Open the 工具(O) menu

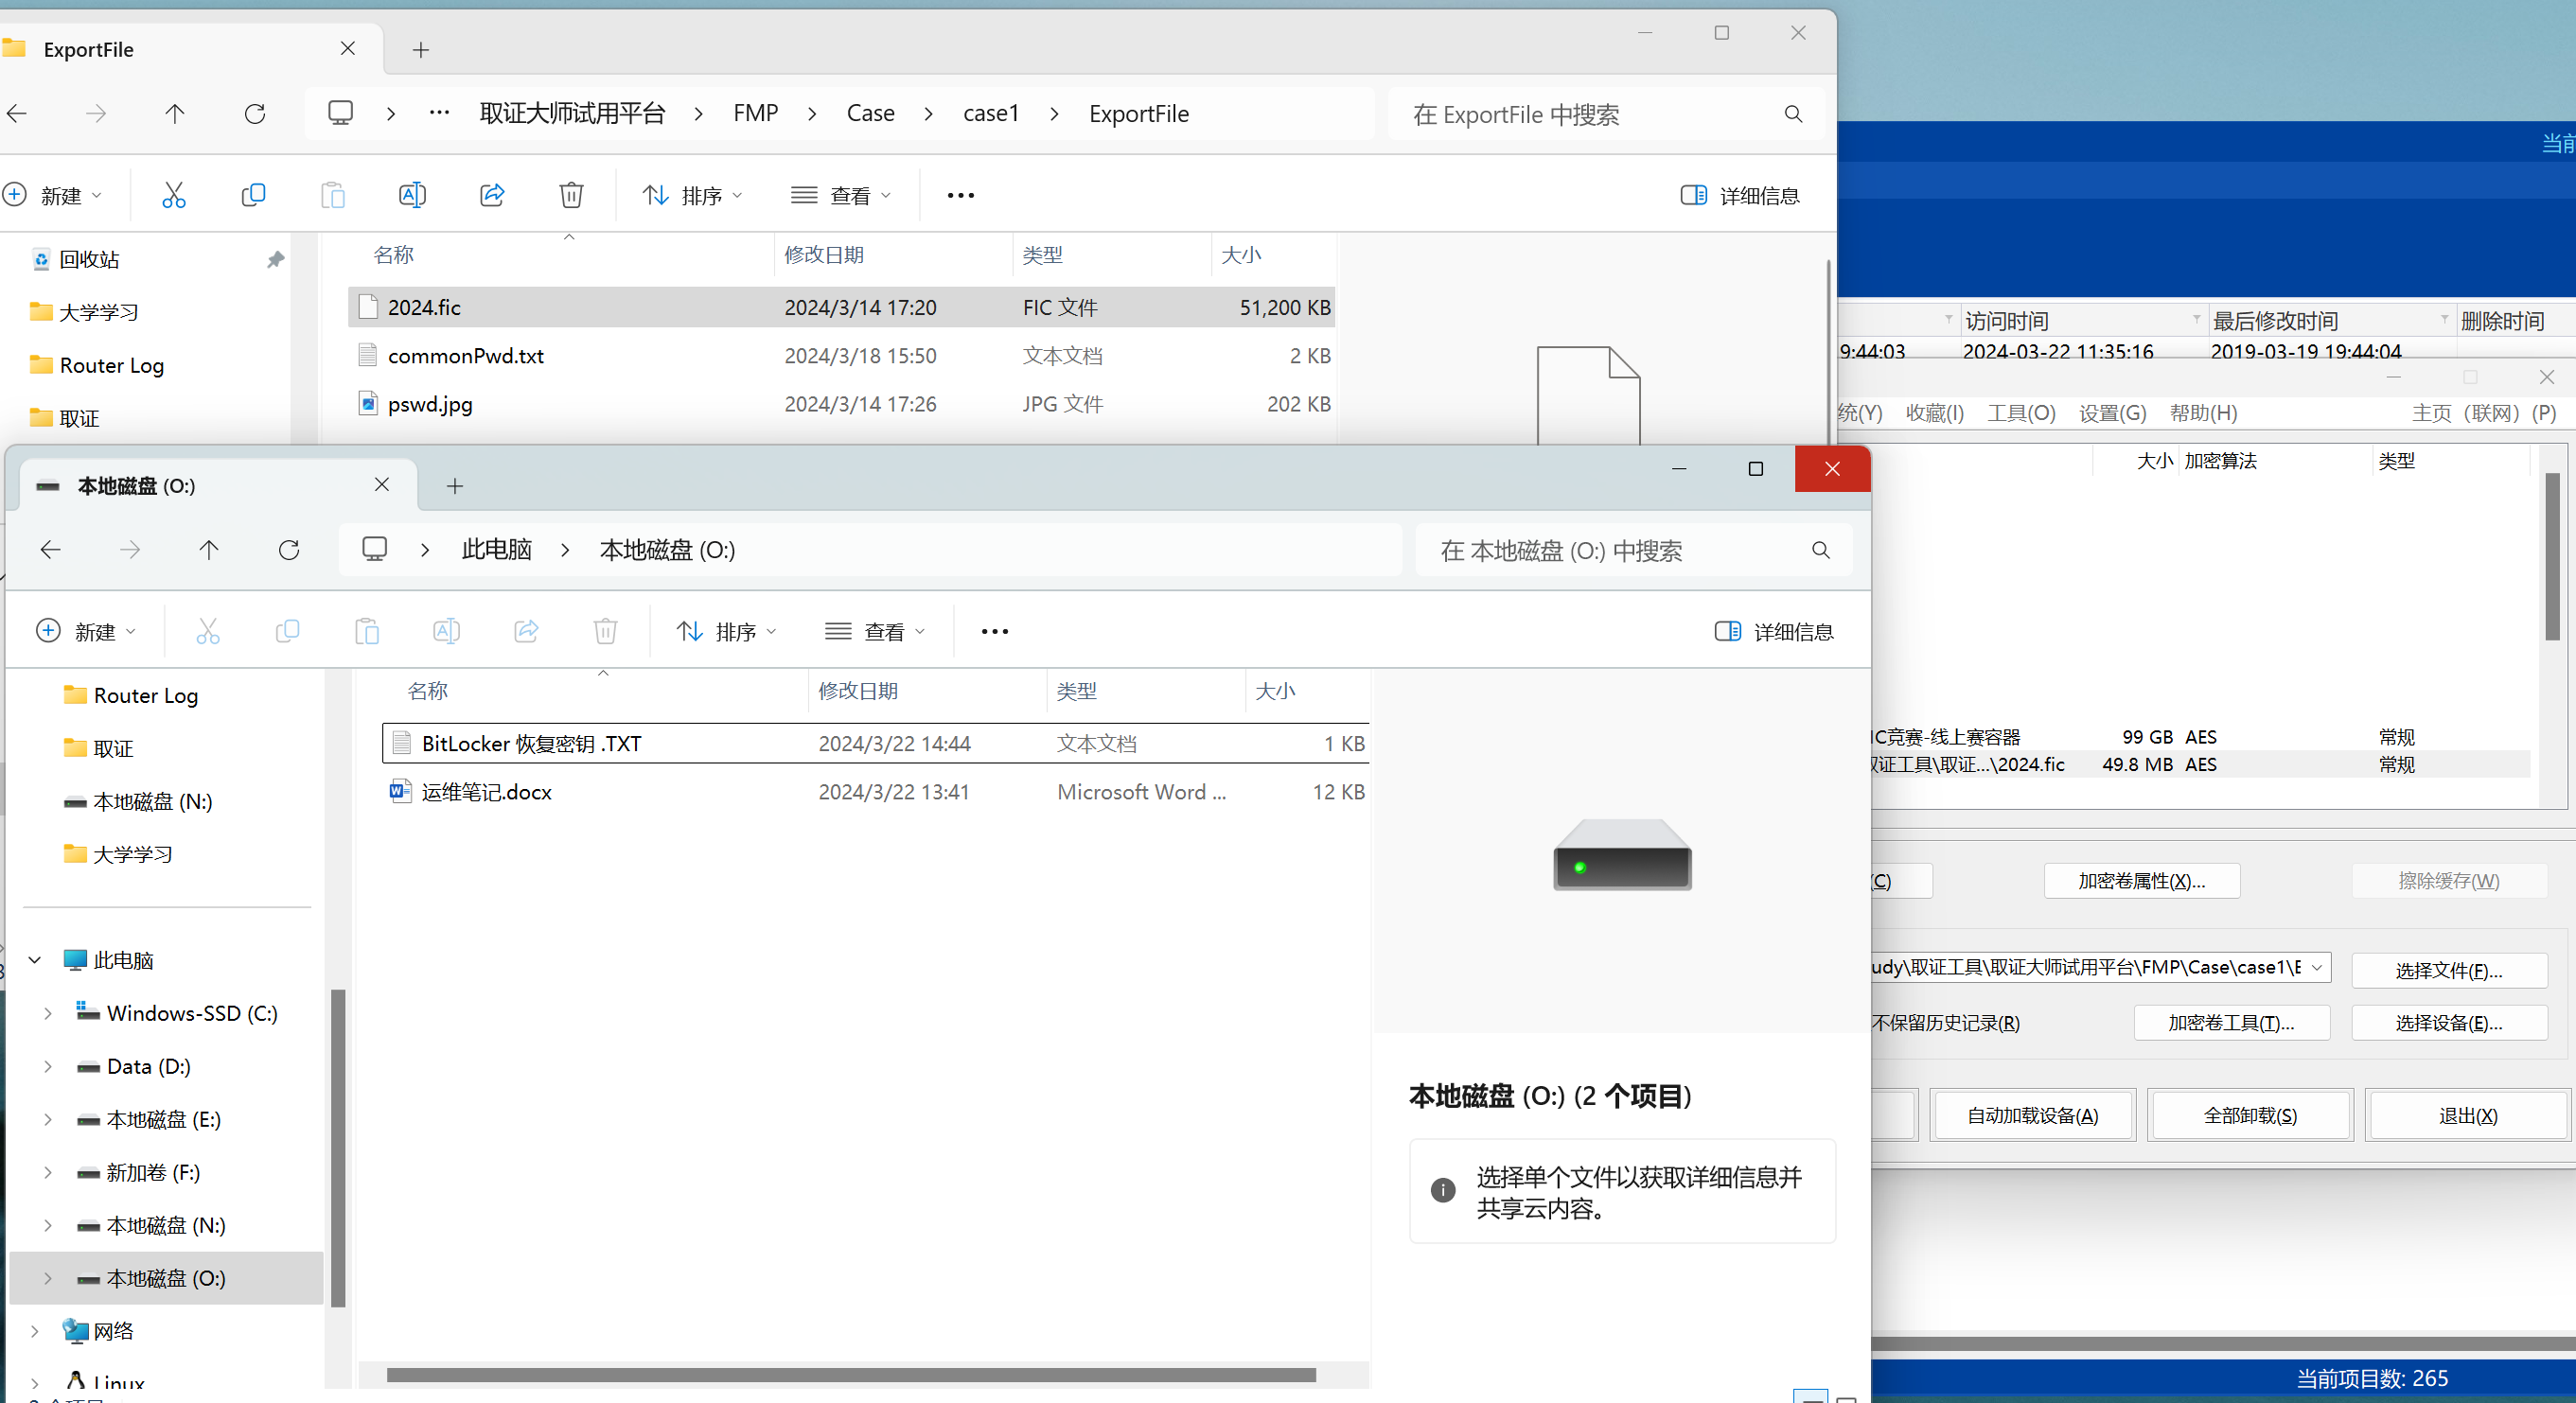(2020, 413)
